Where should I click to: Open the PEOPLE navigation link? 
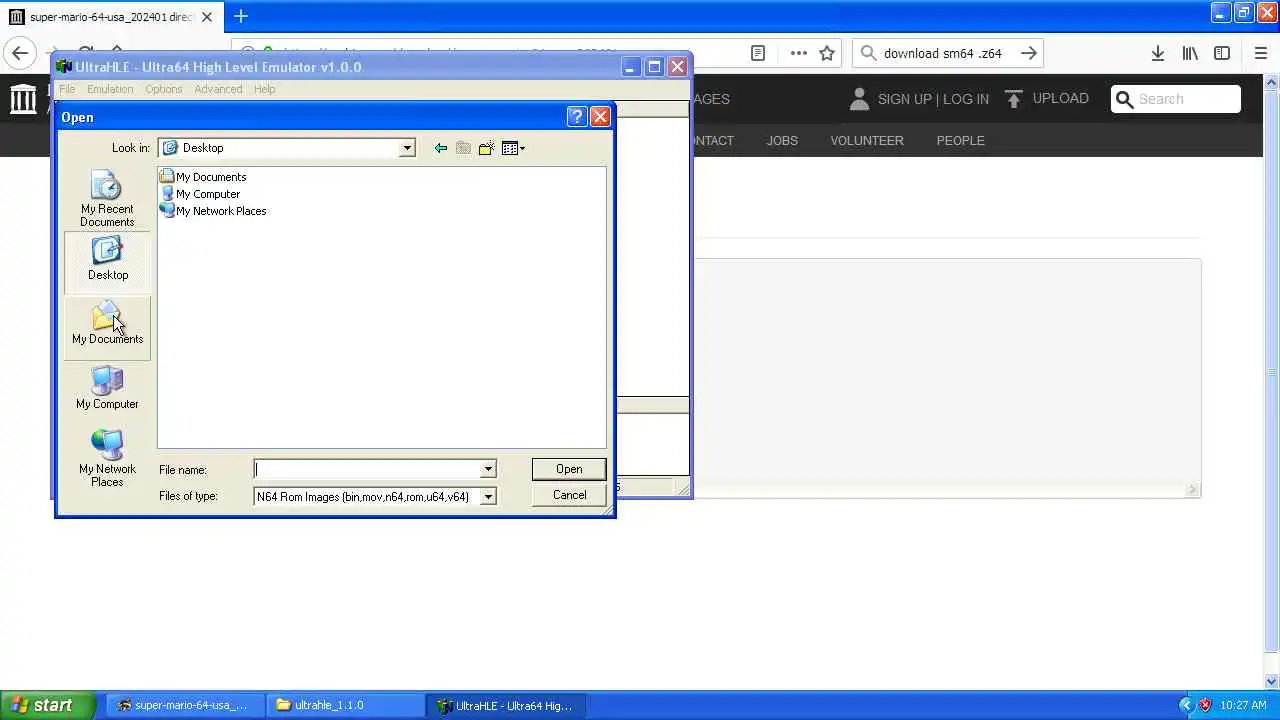click(960, 140)
